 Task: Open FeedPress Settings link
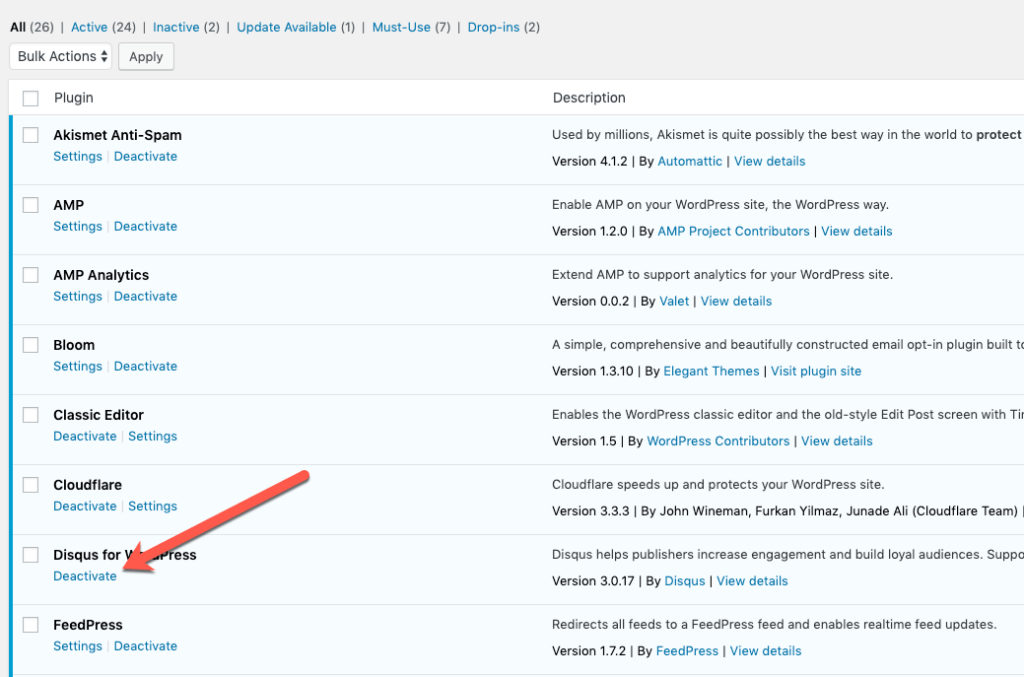[78, 646]
